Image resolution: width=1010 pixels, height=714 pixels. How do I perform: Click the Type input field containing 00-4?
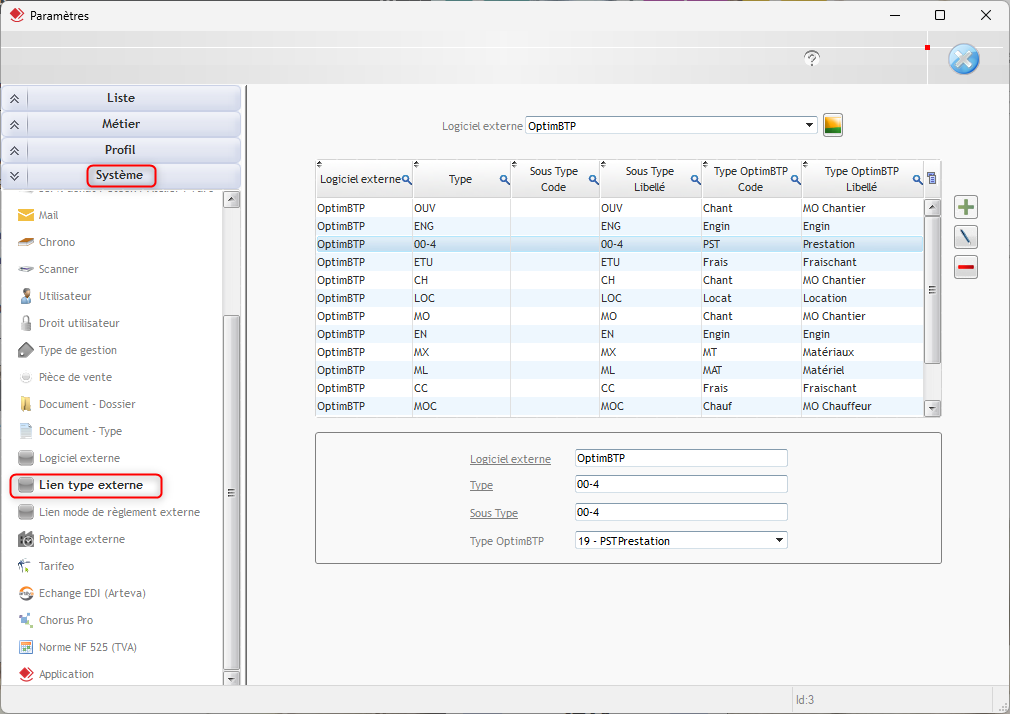click(681, 485)
